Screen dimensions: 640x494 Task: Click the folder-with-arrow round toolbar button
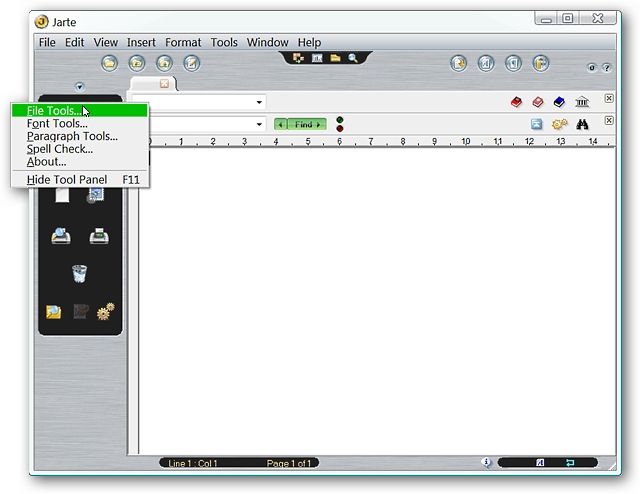pos(137,63)
